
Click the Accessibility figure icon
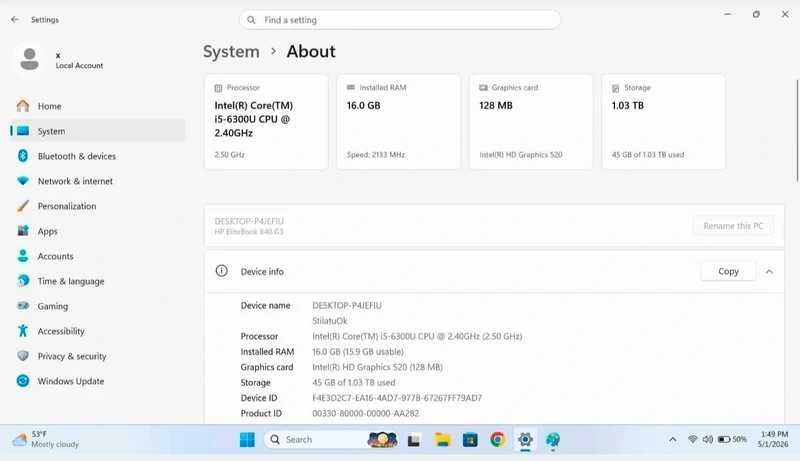pyautogui.click(x=23, y=330)
